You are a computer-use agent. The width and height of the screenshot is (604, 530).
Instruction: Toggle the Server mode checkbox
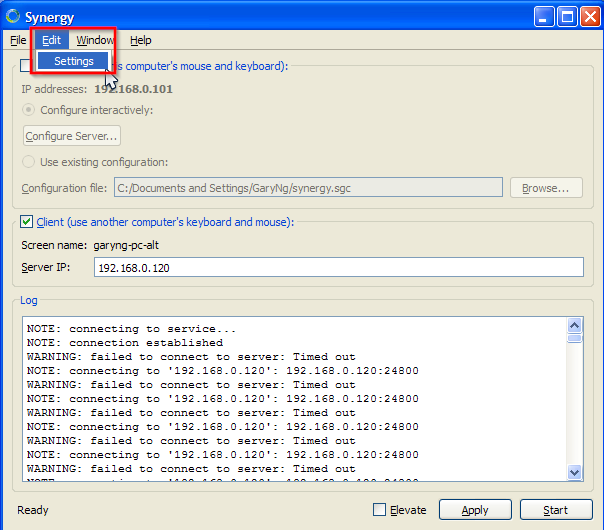[25, 65]
